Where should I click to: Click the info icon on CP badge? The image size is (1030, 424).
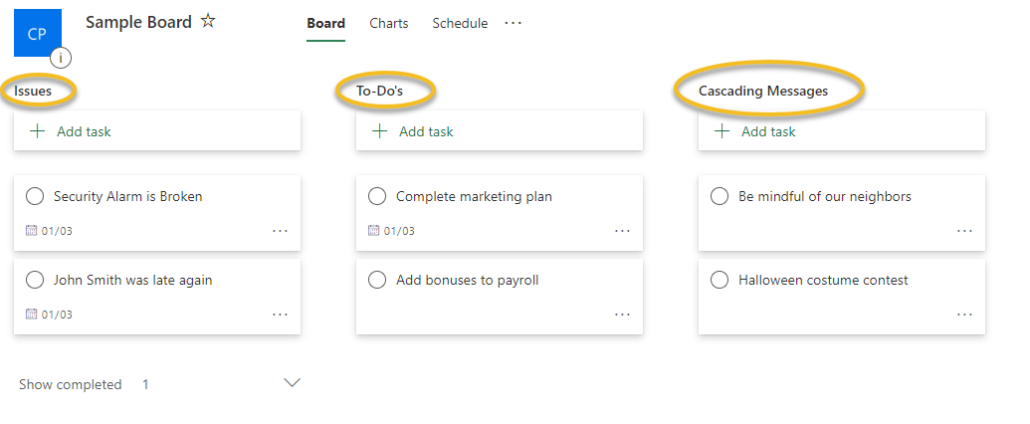click(x=61, y=57)
